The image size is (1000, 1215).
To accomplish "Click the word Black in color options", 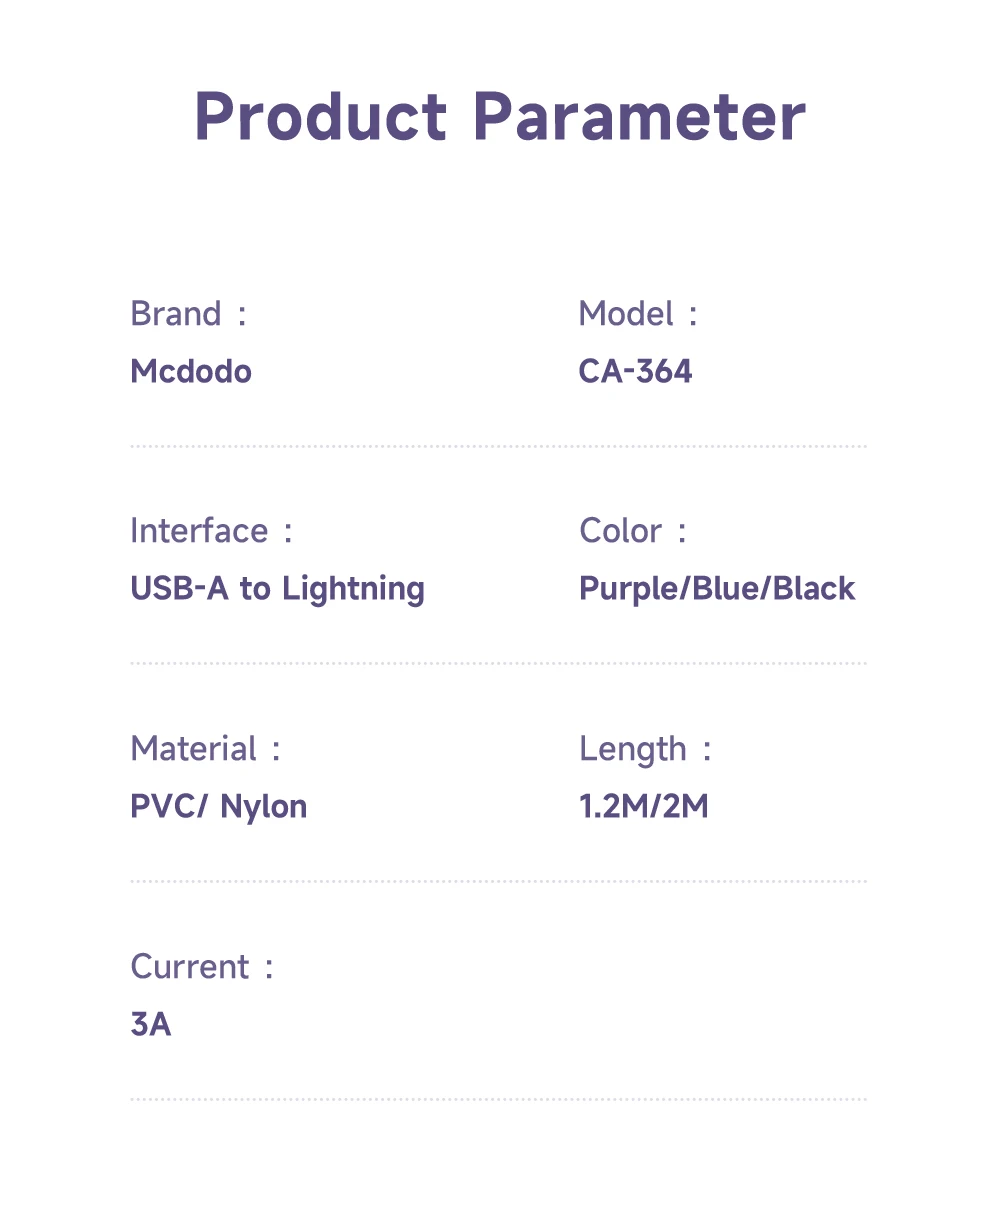I will click(x=814, y=589).
